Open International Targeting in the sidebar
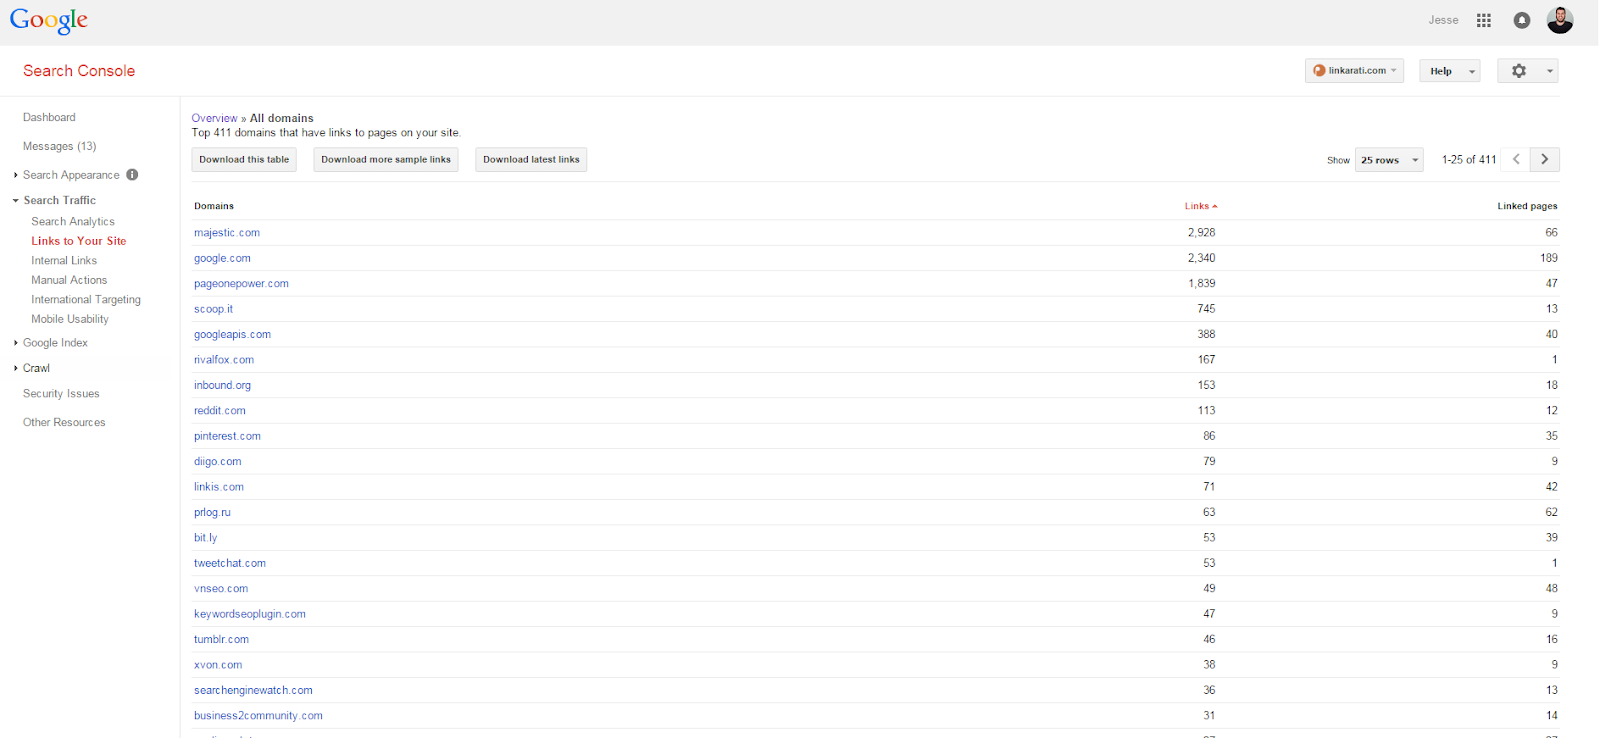Viewport: 1600px width, 738px height. pyautogui.click(x=86, y=300)
